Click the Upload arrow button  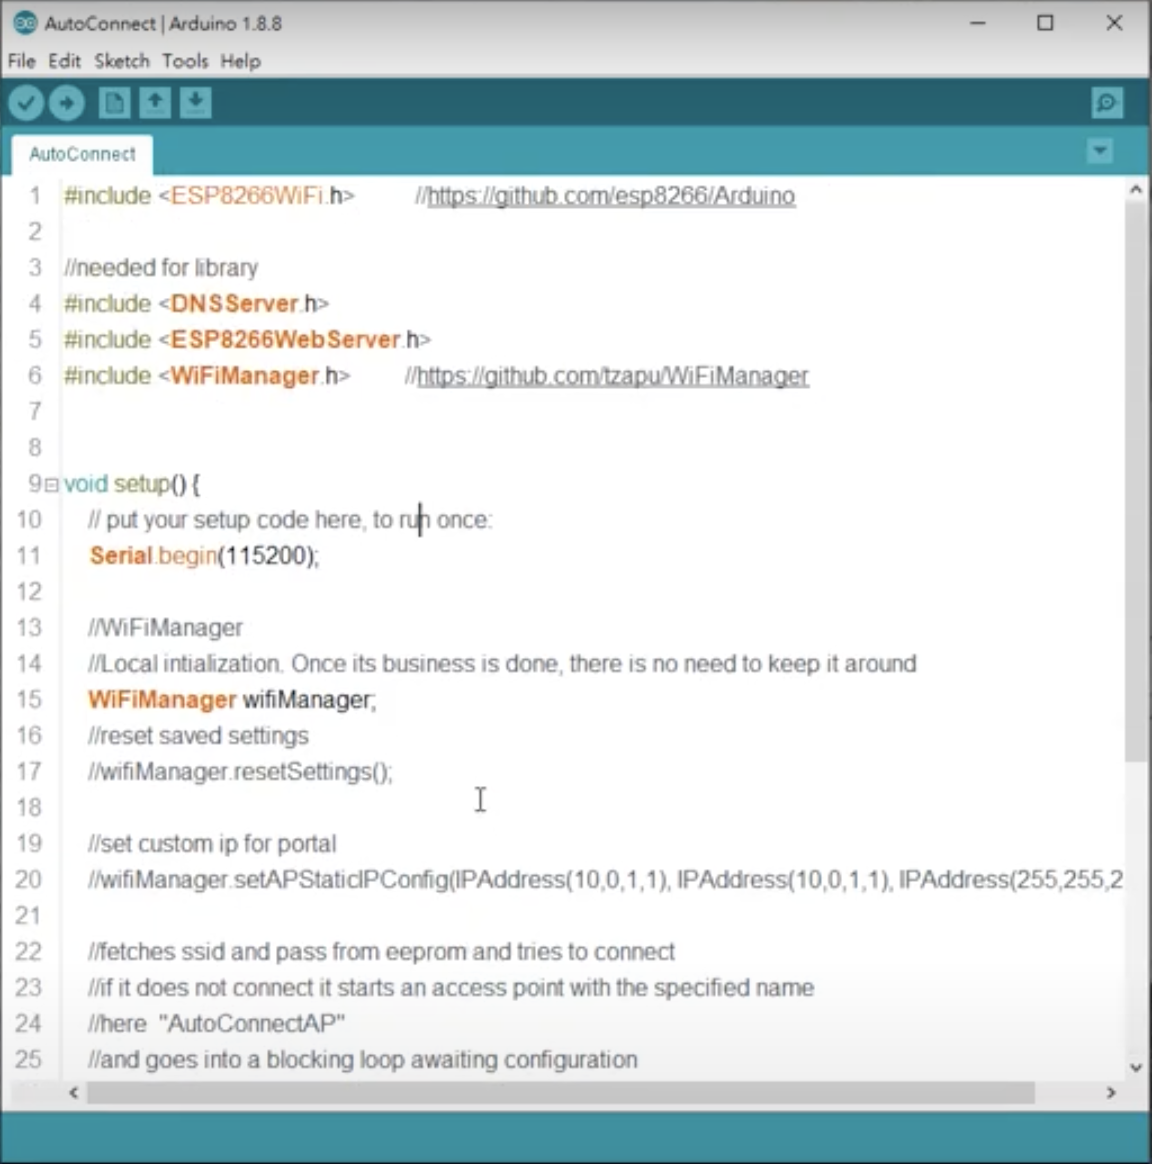point(67,102)
